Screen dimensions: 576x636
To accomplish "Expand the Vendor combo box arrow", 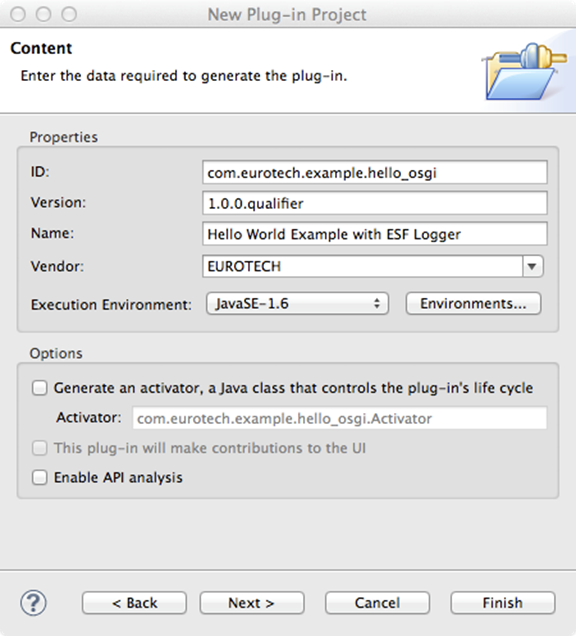I will pos(533,266).
